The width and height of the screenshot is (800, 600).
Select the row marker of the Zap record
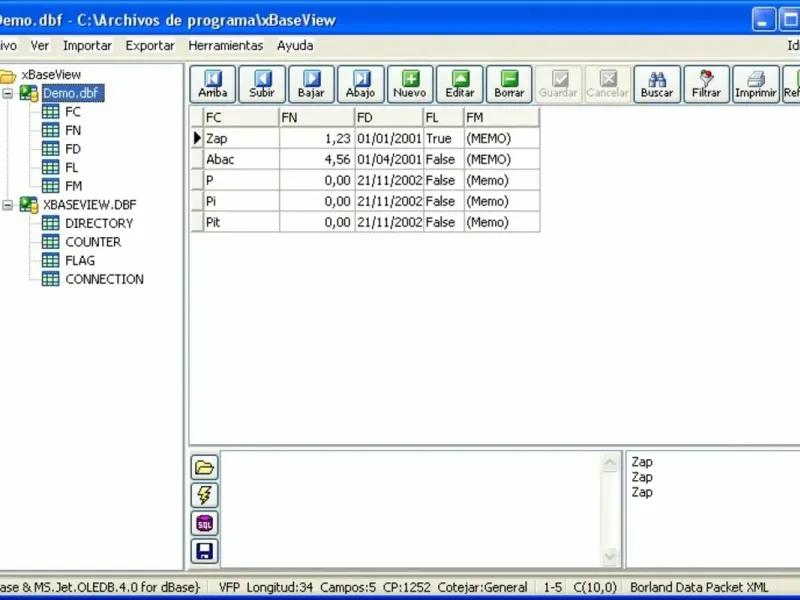coord(197,138)
